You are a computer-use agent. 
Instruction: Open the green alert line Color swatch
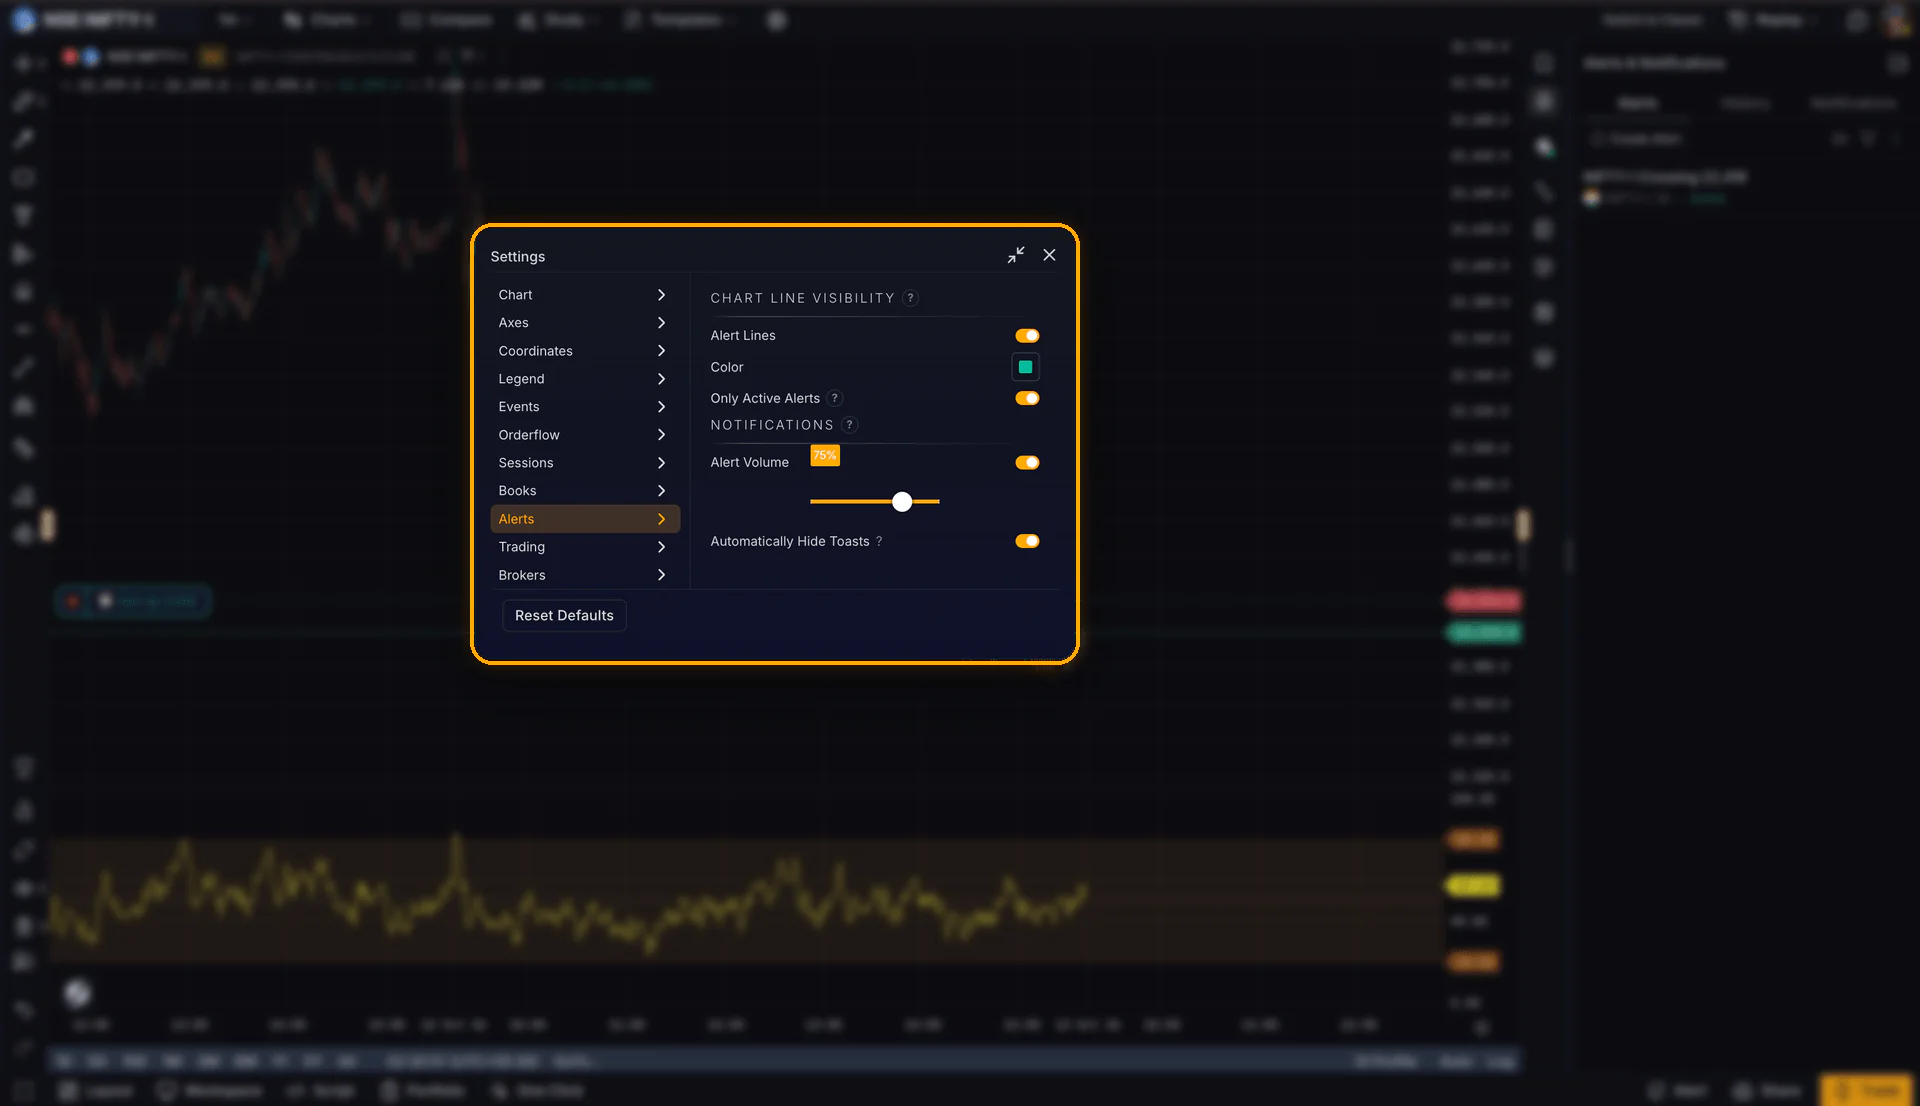pyautogui.click(x=1025, y=367)
